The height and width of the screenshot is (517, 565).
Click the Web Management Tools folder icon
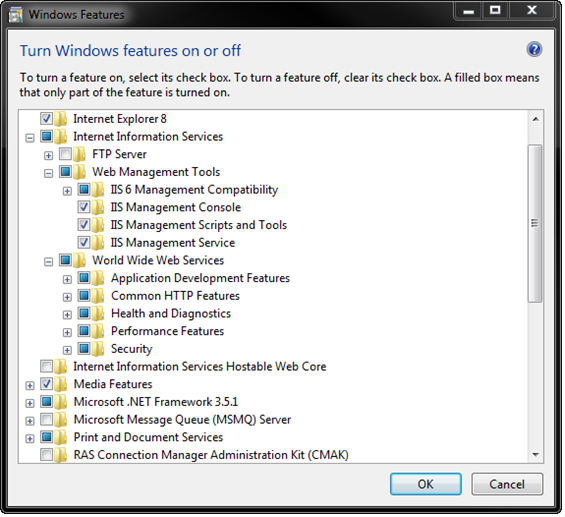80,172
